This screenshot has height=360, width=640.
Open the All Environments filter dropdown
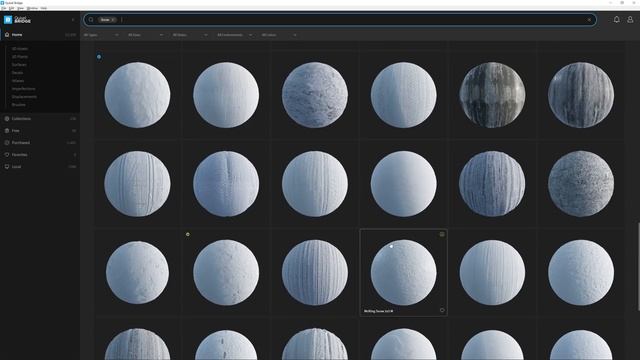click(x=234, y=35)
